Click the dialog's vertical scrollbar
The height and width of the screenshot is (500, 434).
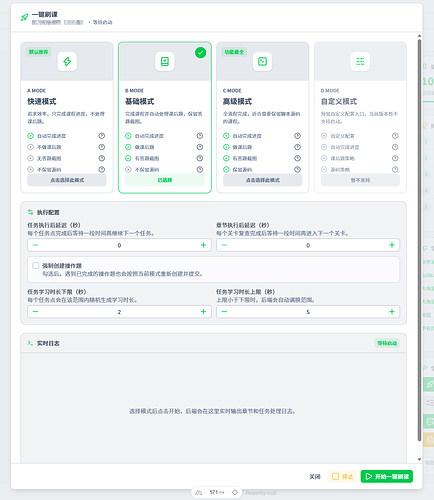point(419,240)
